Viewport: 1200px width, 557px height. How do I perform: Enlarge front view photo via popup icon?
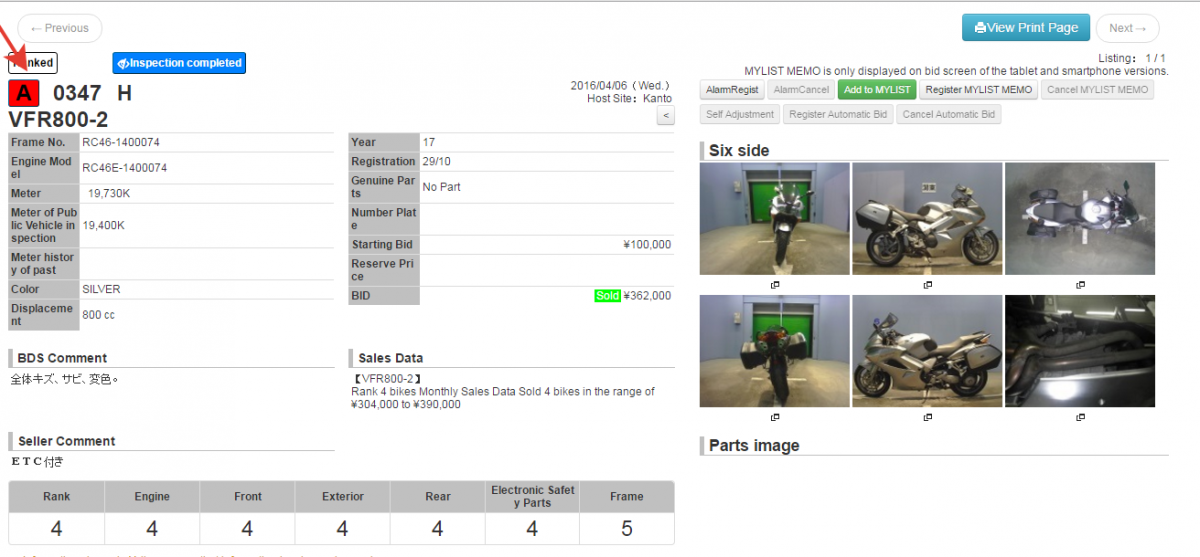775,285
